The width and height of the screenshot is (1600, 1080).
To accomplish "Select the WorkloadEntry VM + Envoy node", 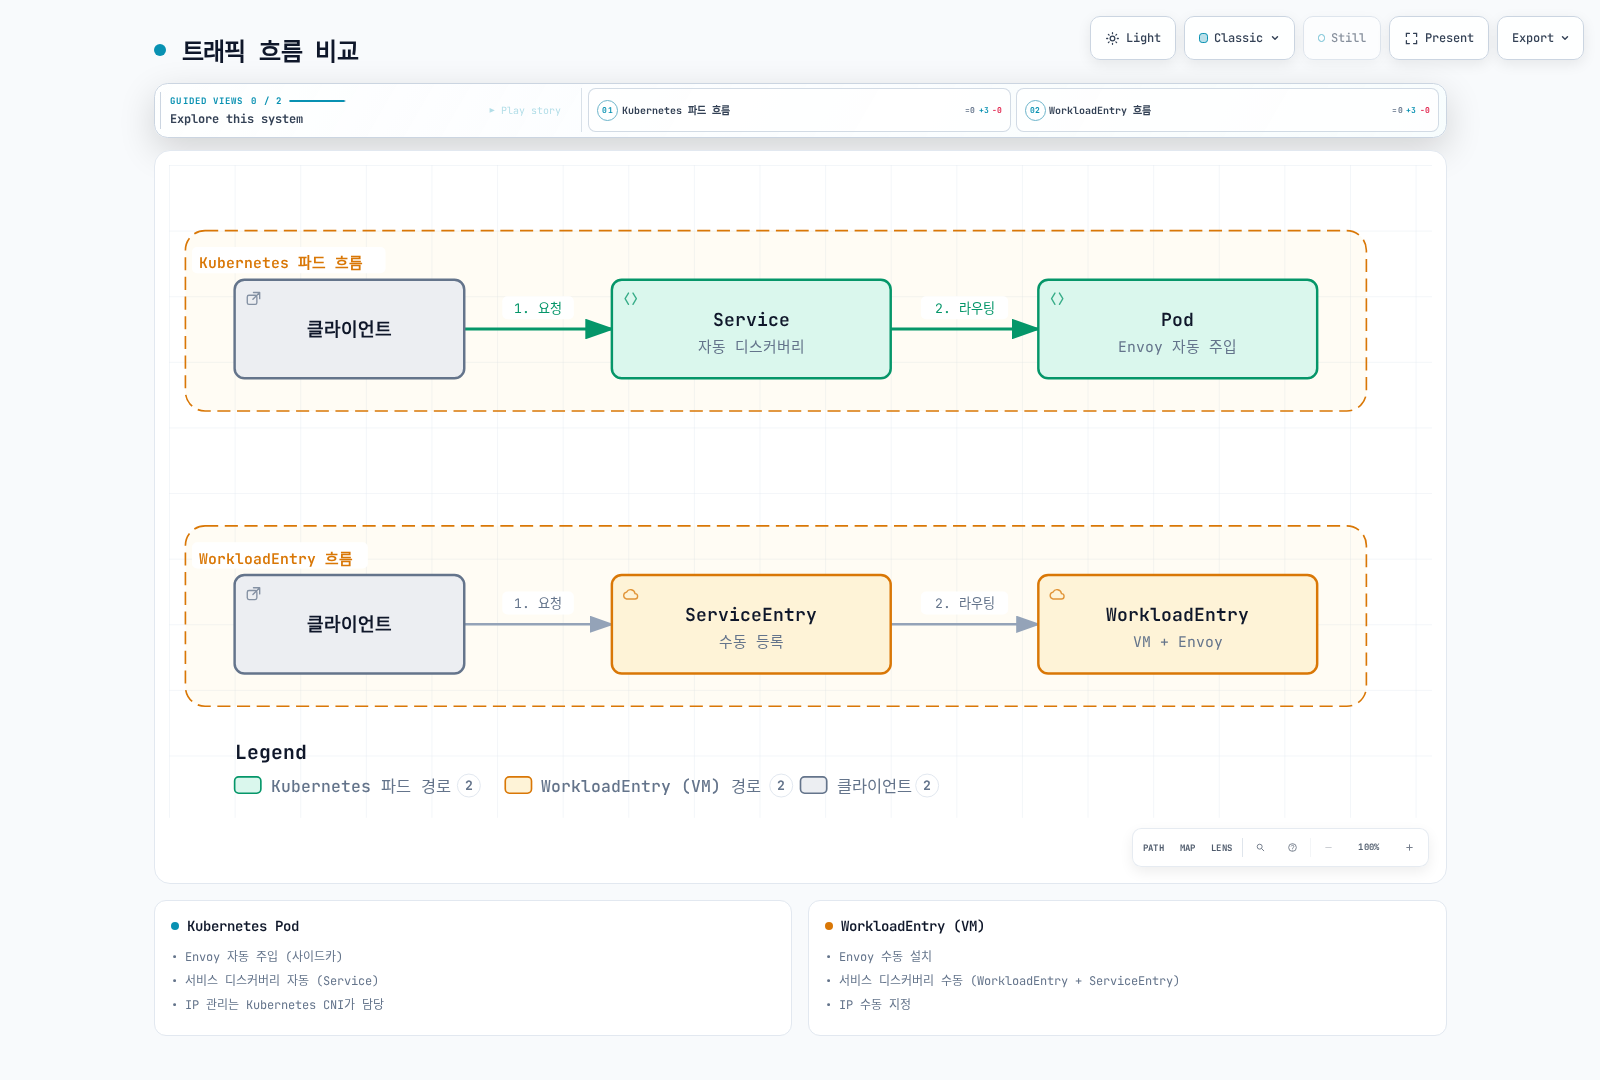I will pos(1177,624).
